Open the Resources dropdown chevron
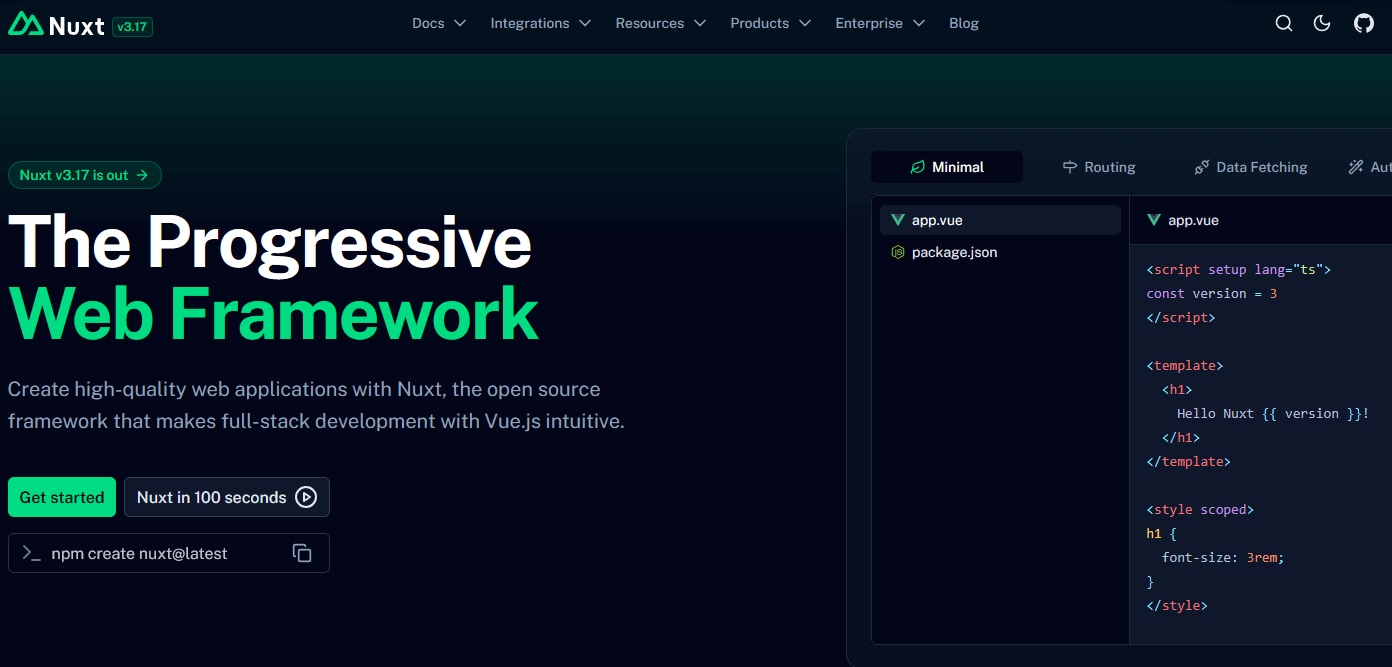Image resolution: width=1392 pixels, height=667 pixels. coord(700,24)
